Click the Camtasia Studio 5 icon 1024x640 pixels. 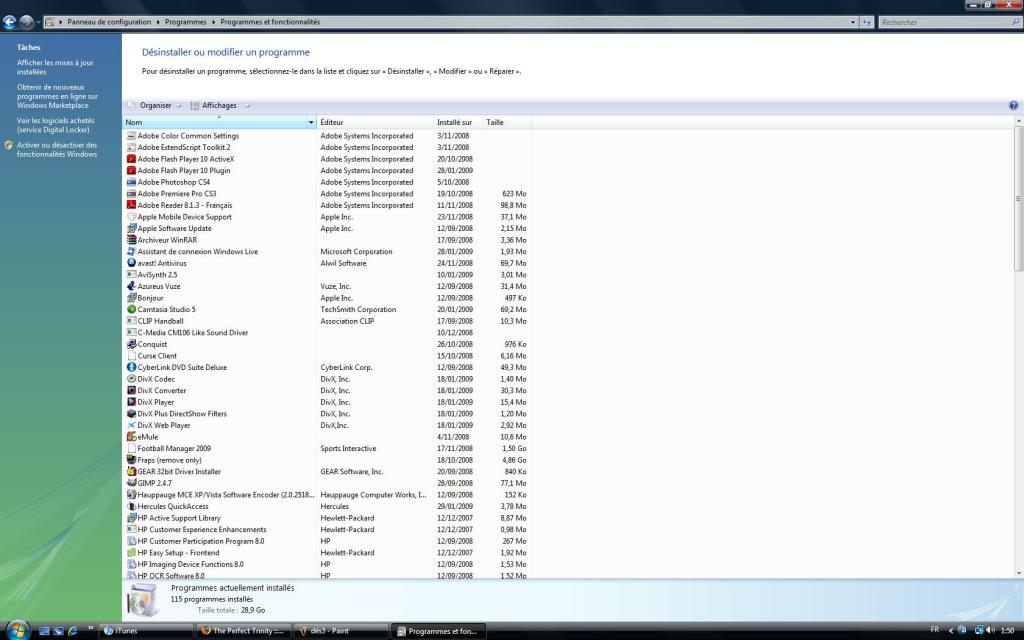click(x=131, y=310)
